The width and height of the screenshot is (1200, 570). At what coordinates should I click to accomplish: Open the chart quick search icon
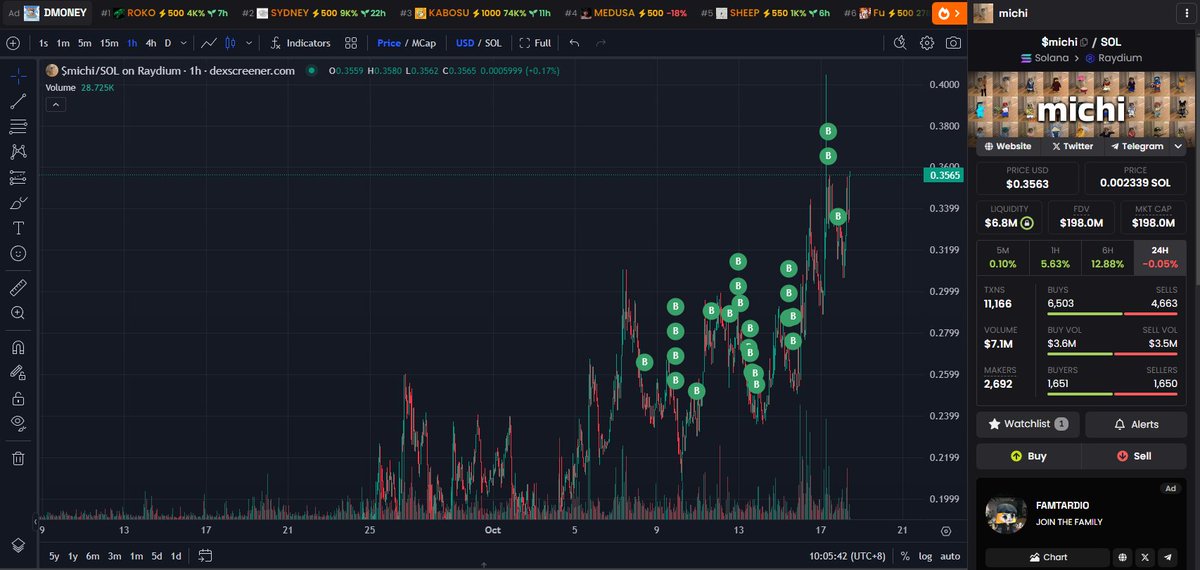click(900, 42)
